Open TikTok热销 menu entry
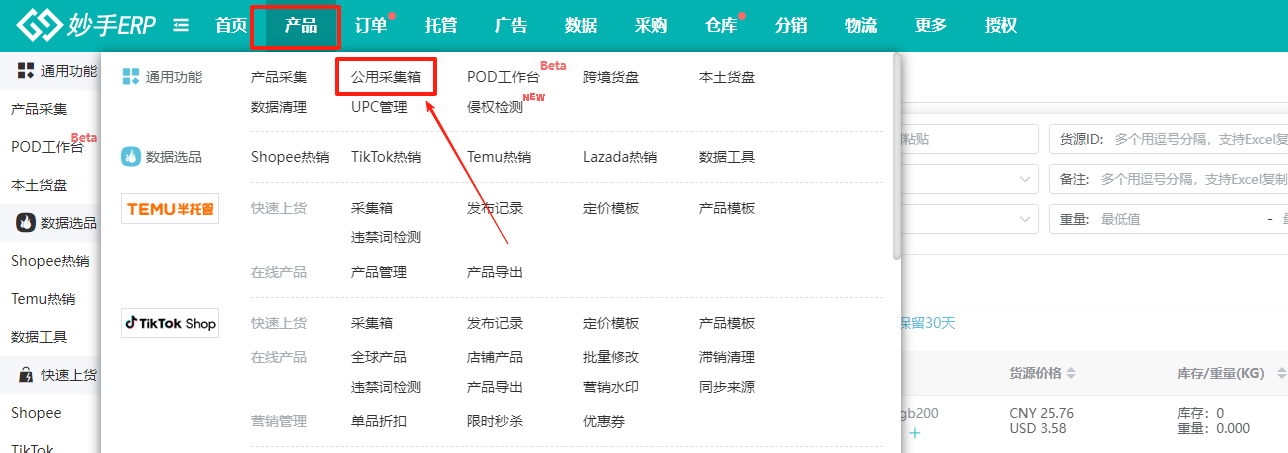 pos(386,157)
